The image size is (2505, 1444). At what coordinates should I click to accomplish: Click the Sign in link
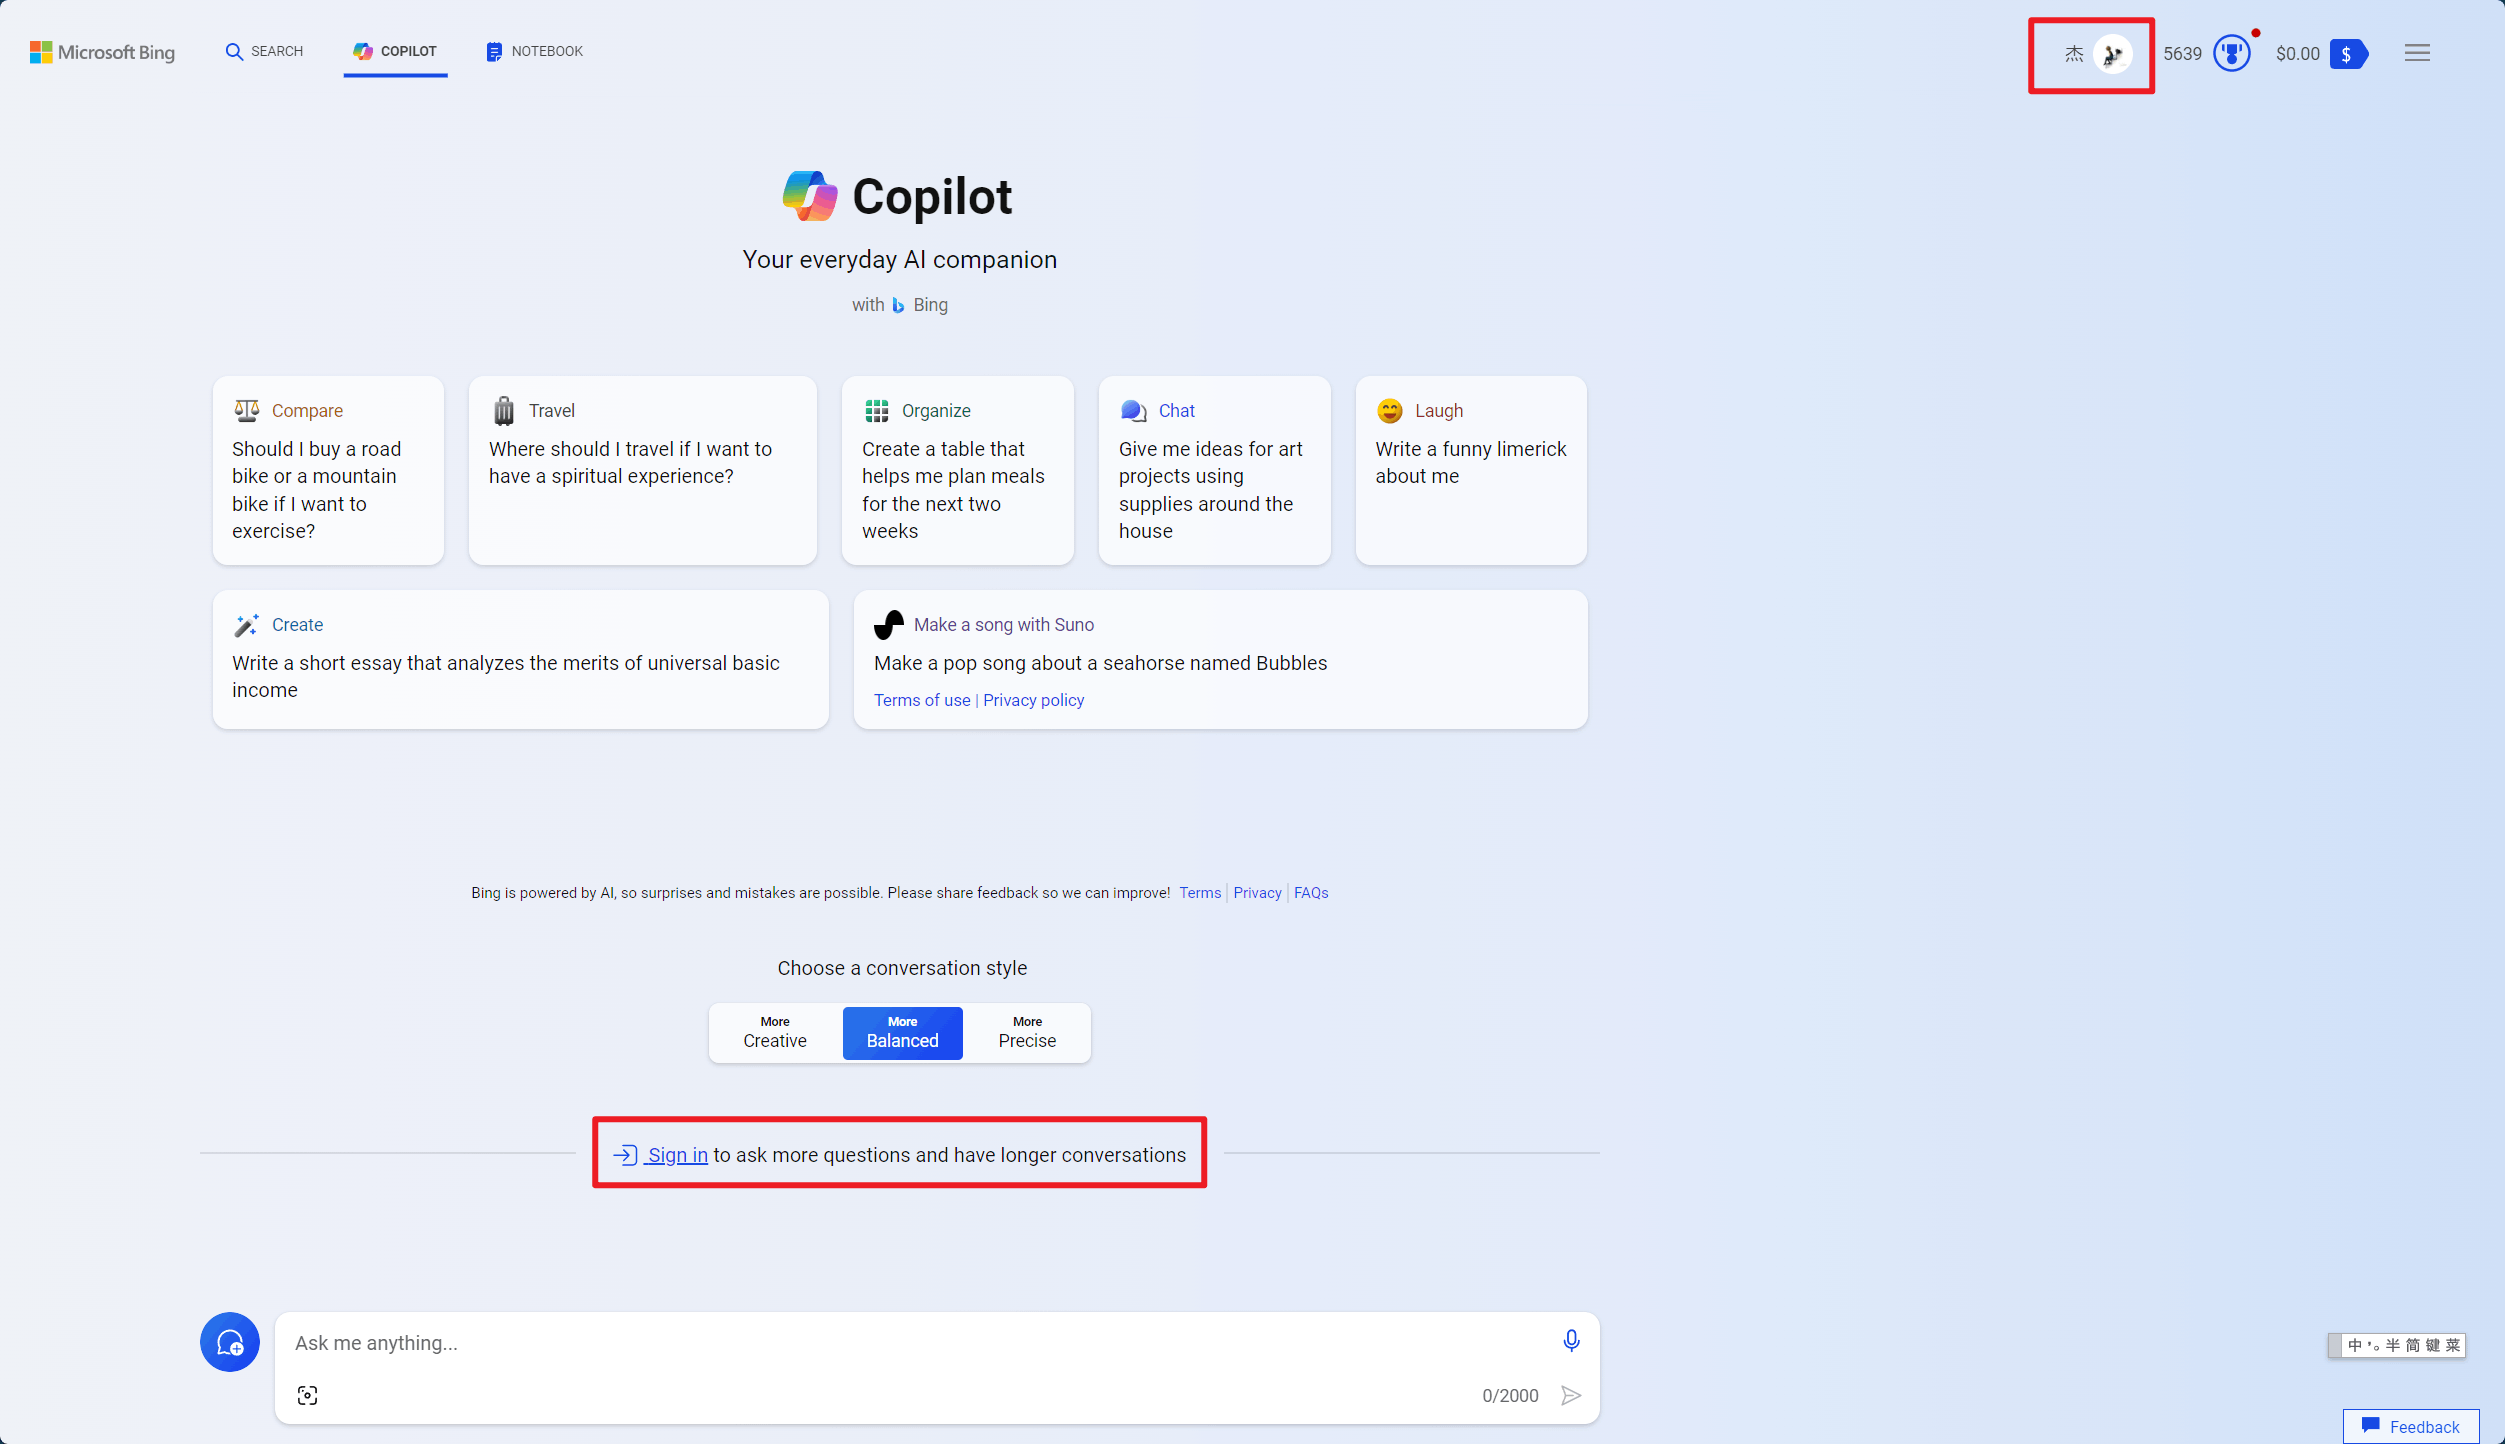(x=677, y=1155)
